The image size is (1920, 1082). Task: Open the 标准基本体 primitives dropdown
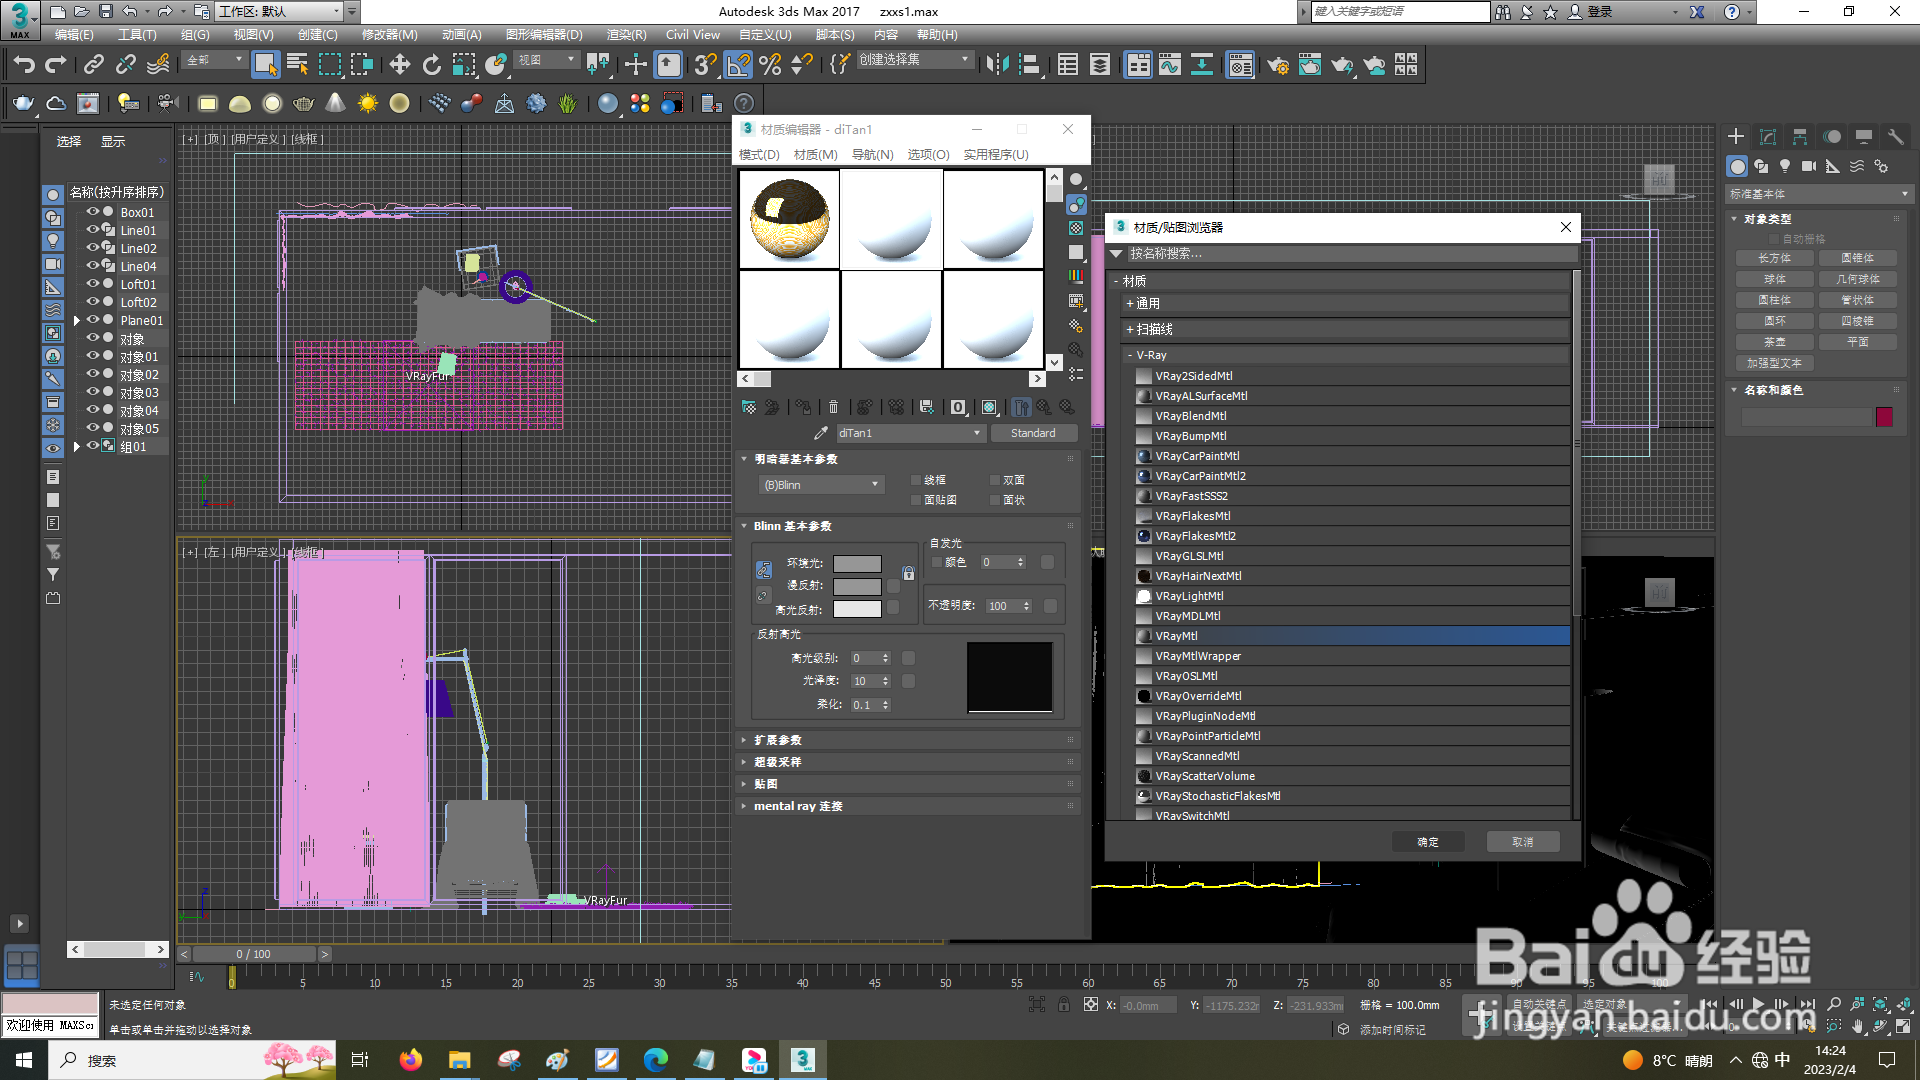pyautogui.click(x=1819, y=194)
